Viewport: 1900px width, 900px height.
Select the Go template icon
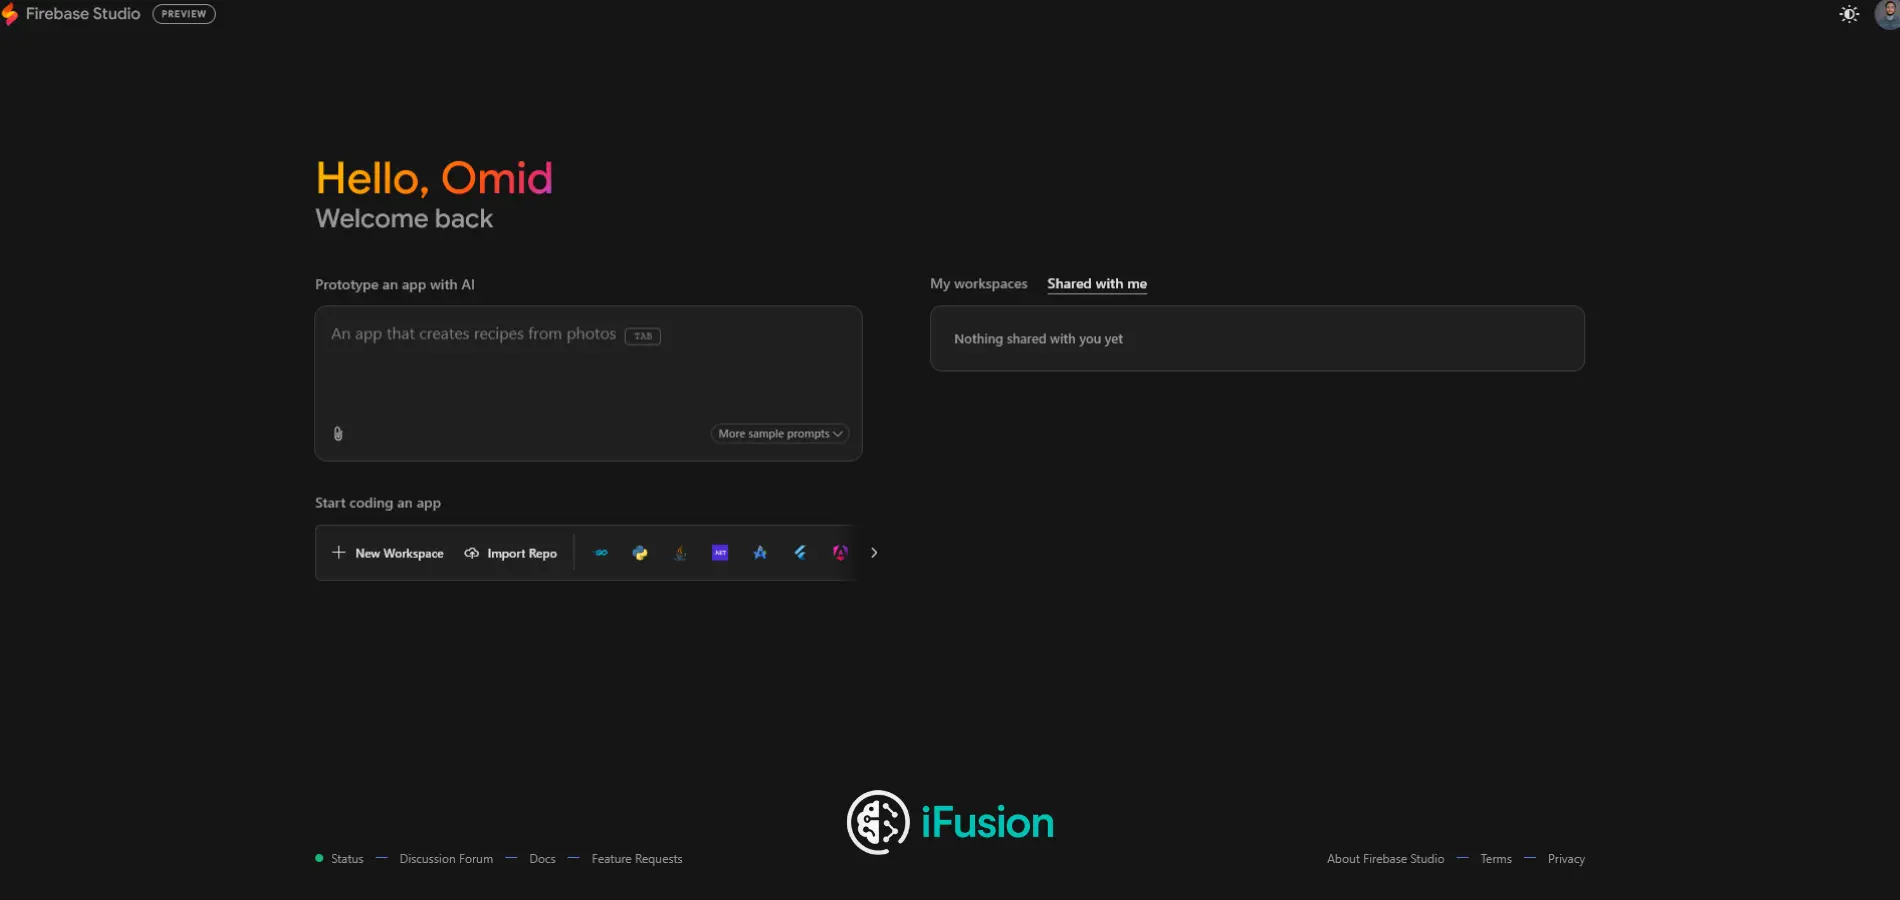[x=601, y=553]
